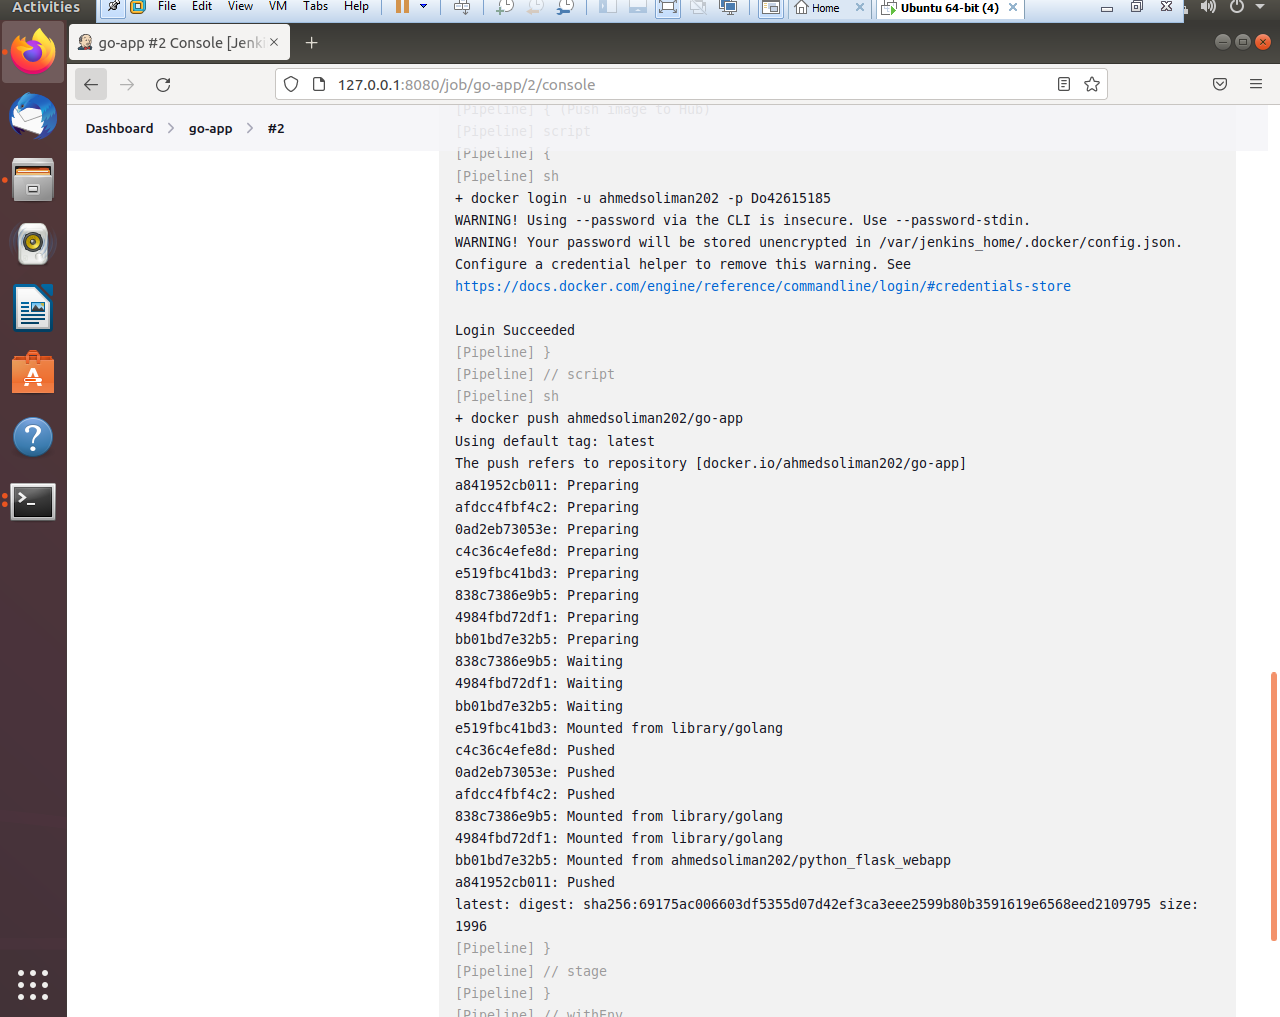This screenshot has height=1017, width=1280.
Task: Go to the Jenkins Dashboard breadcrumb
Action: 119,128
